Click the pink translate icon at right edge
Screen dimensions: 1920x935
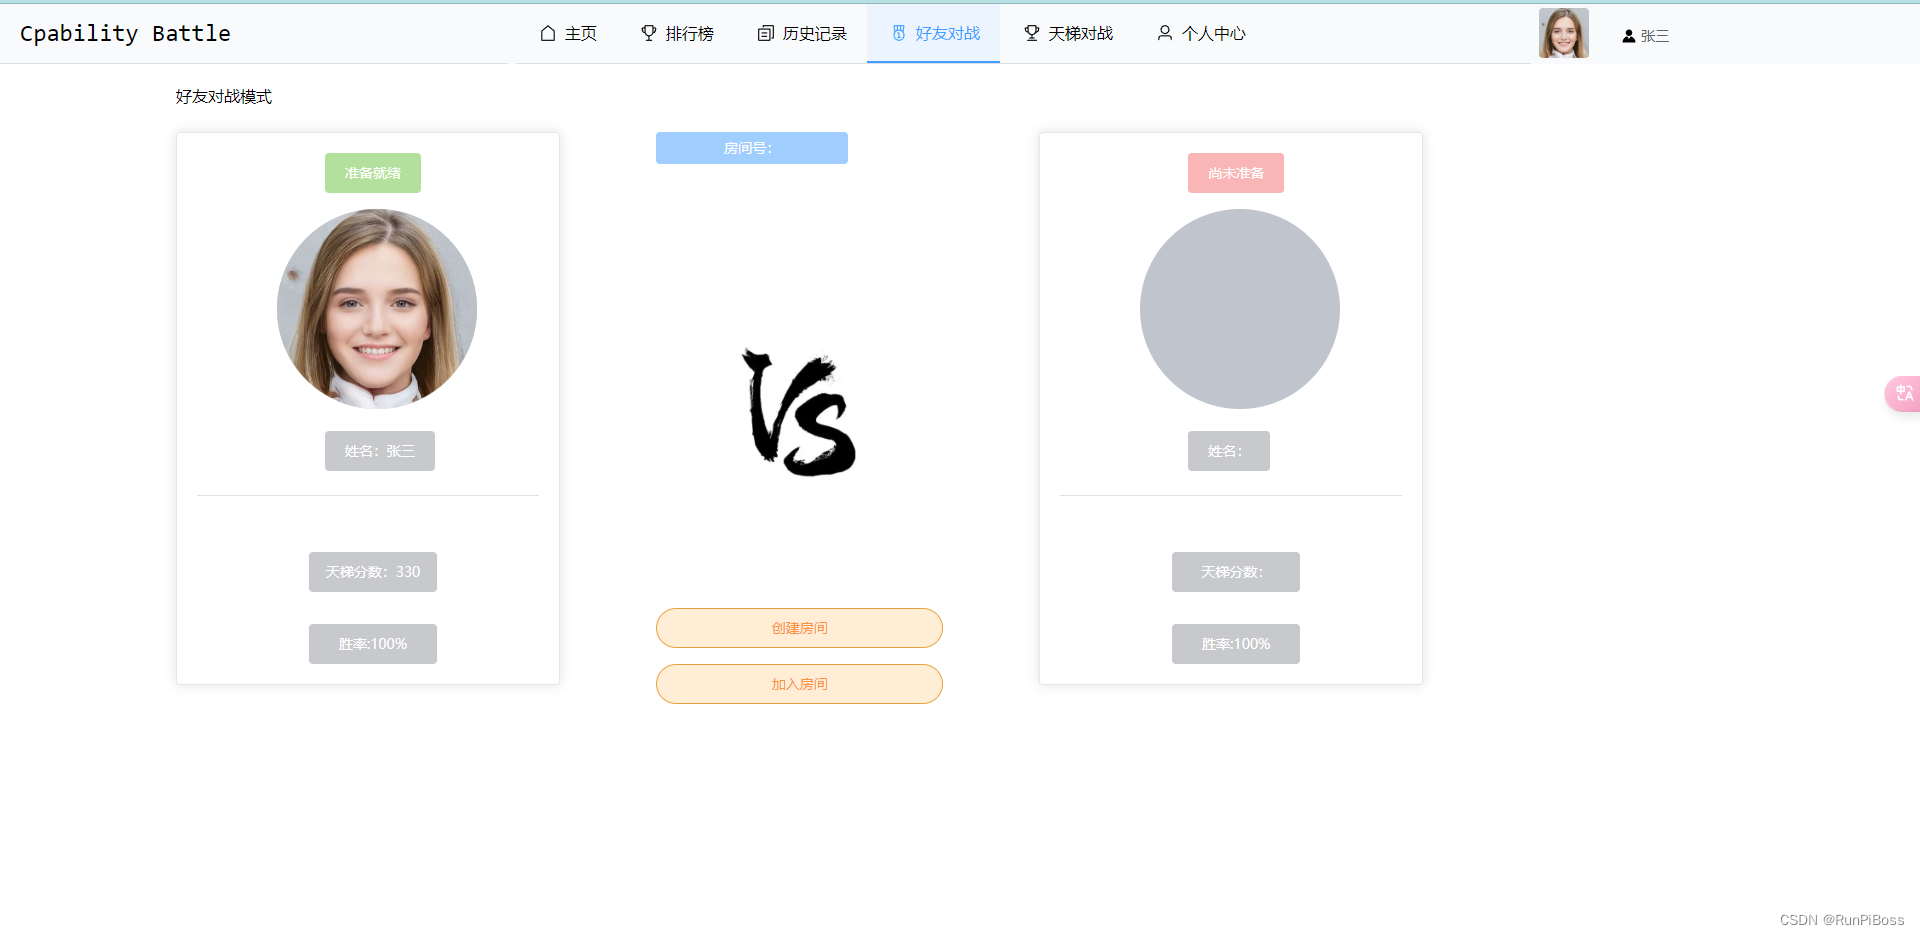pyautogui.click(x=1903, y=393)
